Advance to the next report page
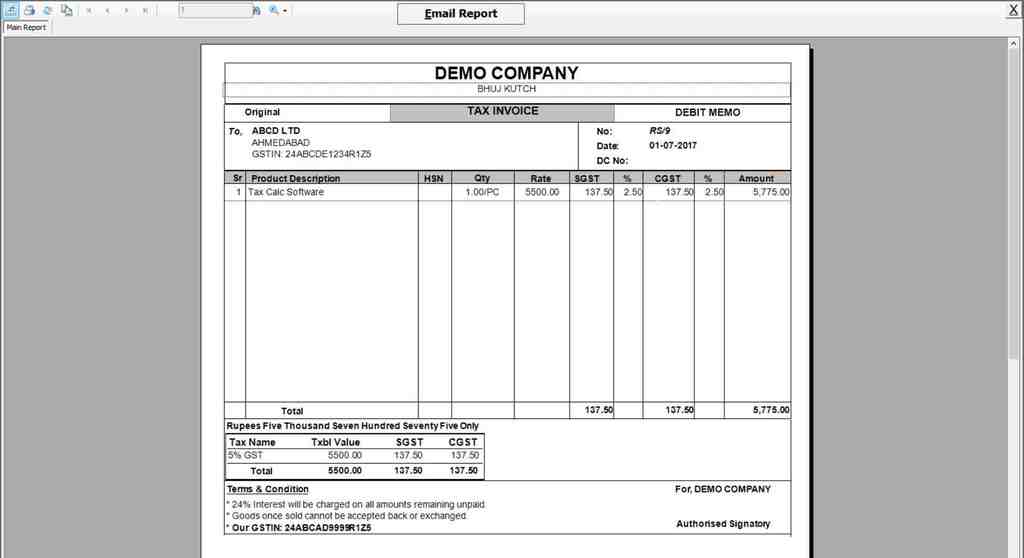The height and width of the screenshot is (558, 1024). coord(127,10)
